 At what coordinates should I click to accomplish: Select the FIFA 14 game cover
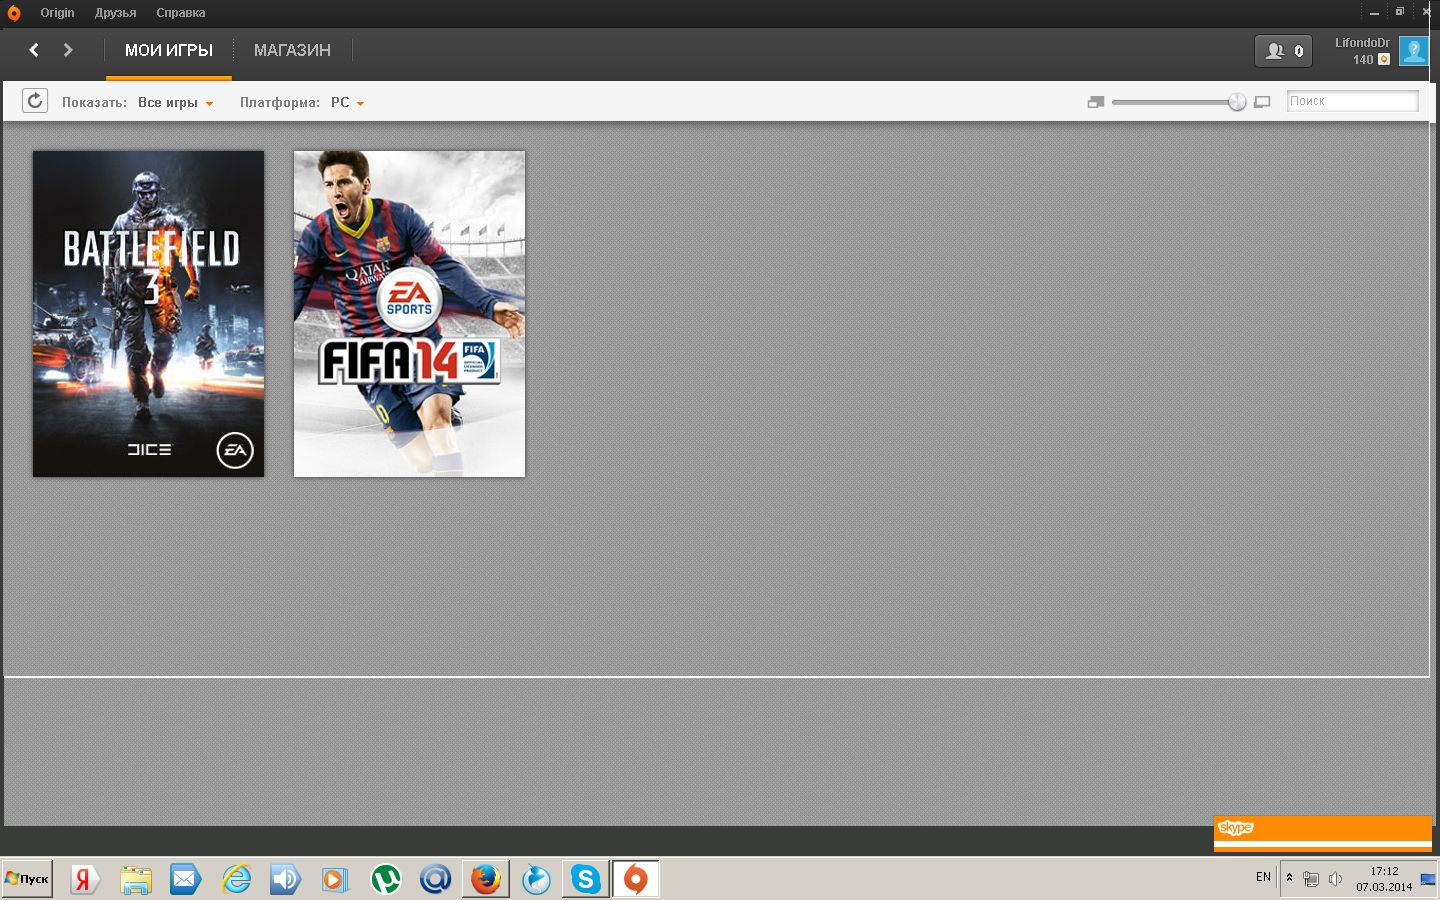pos(409,314)
